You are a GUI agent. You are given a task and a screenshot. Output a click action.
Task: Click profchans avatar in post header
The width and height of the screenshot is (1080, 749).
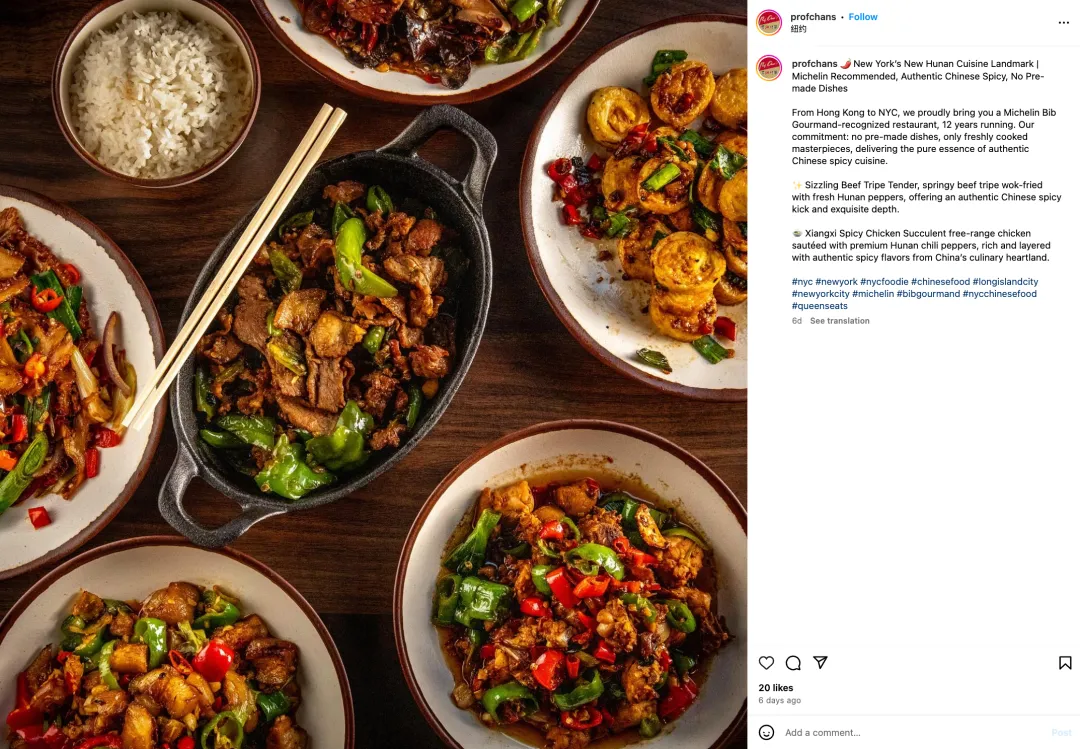(x=769, y=22)
